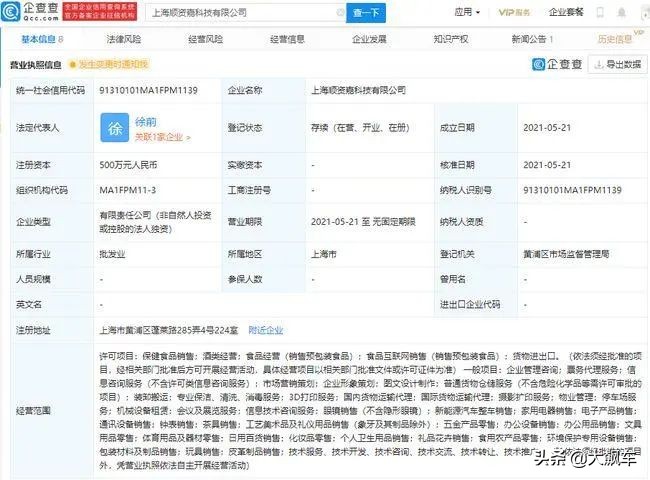Select region value 上海市
This screenshot has height=480, width=650.
click(x=323, y=254)
